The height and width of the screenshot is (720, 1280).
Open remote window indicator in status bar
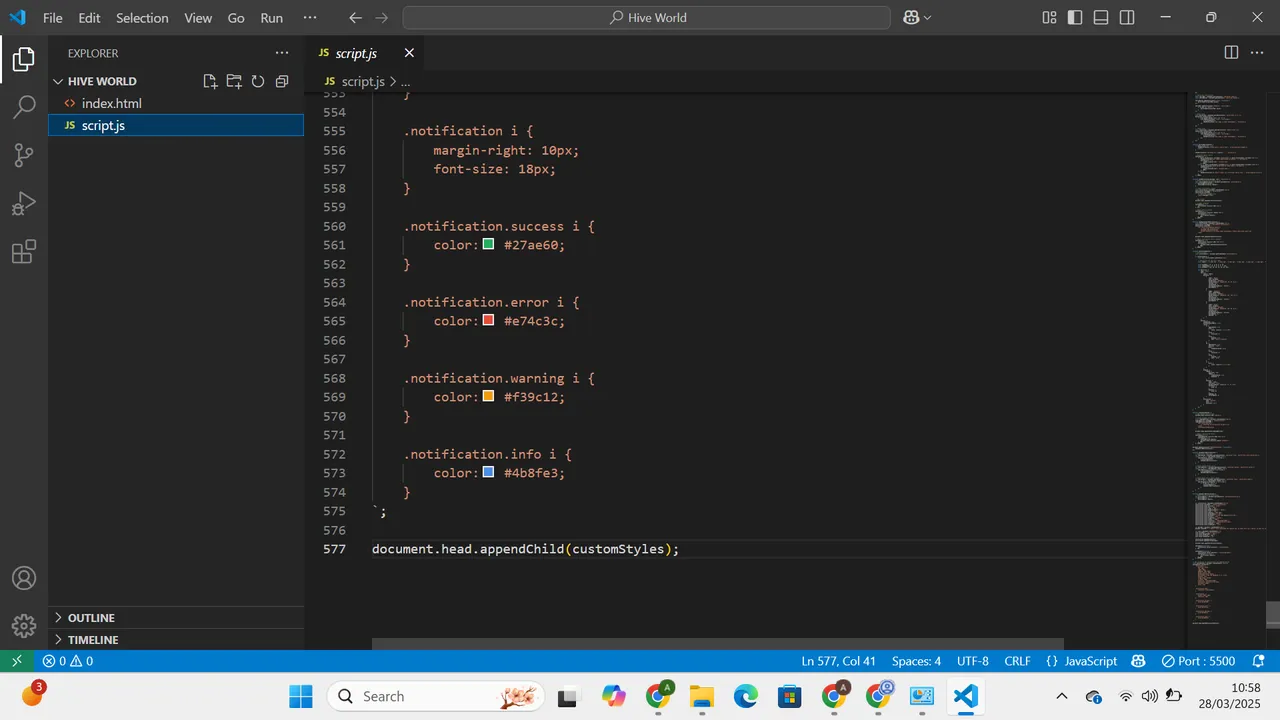coord(16,661)
